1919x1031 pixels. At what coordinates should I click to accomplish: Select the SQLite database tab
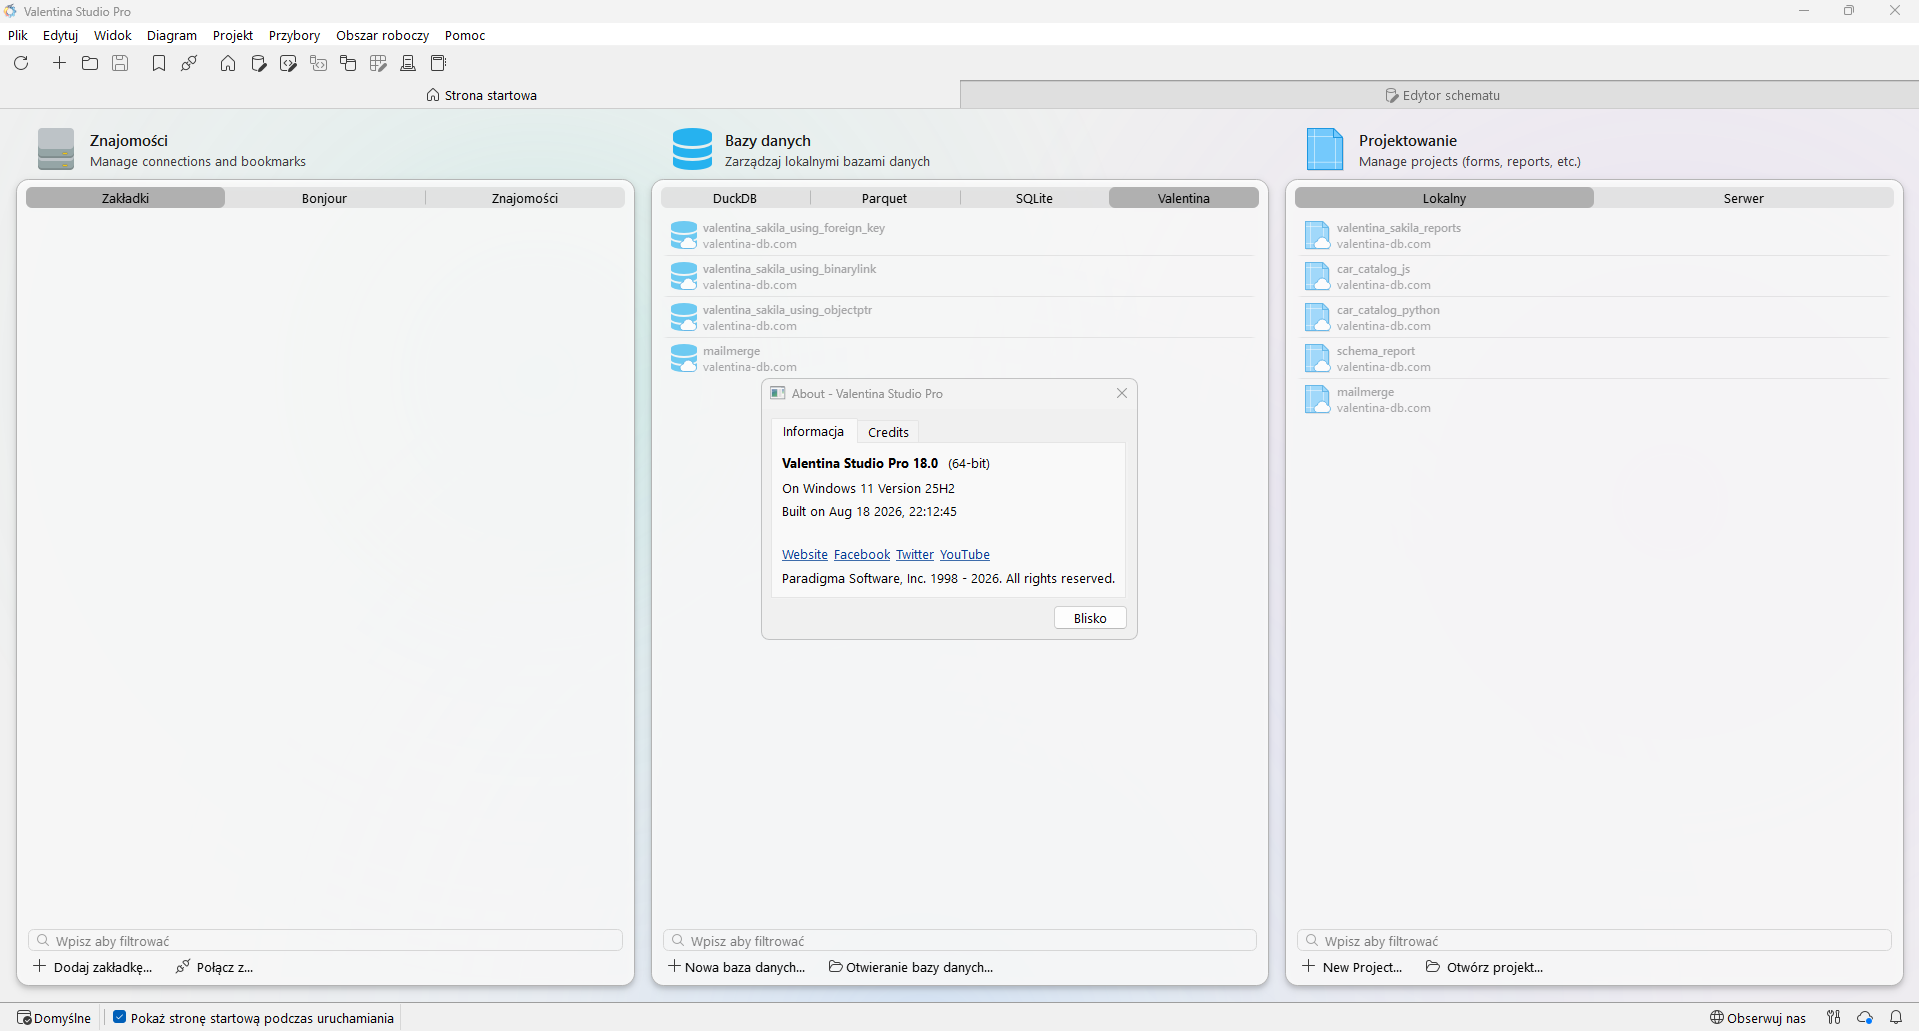point(1035,198)
